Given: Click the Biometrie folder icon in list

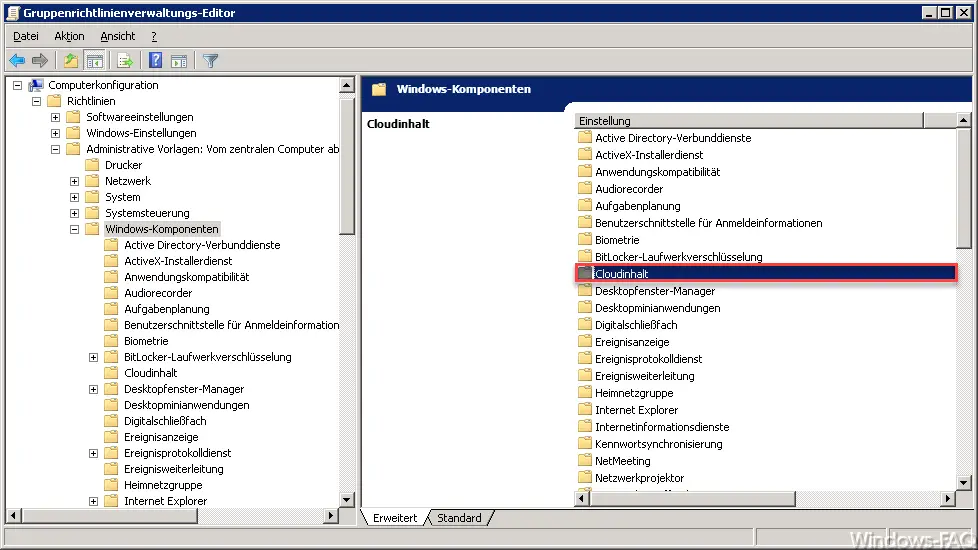Looking at the screenshot, I should [584, 239].
